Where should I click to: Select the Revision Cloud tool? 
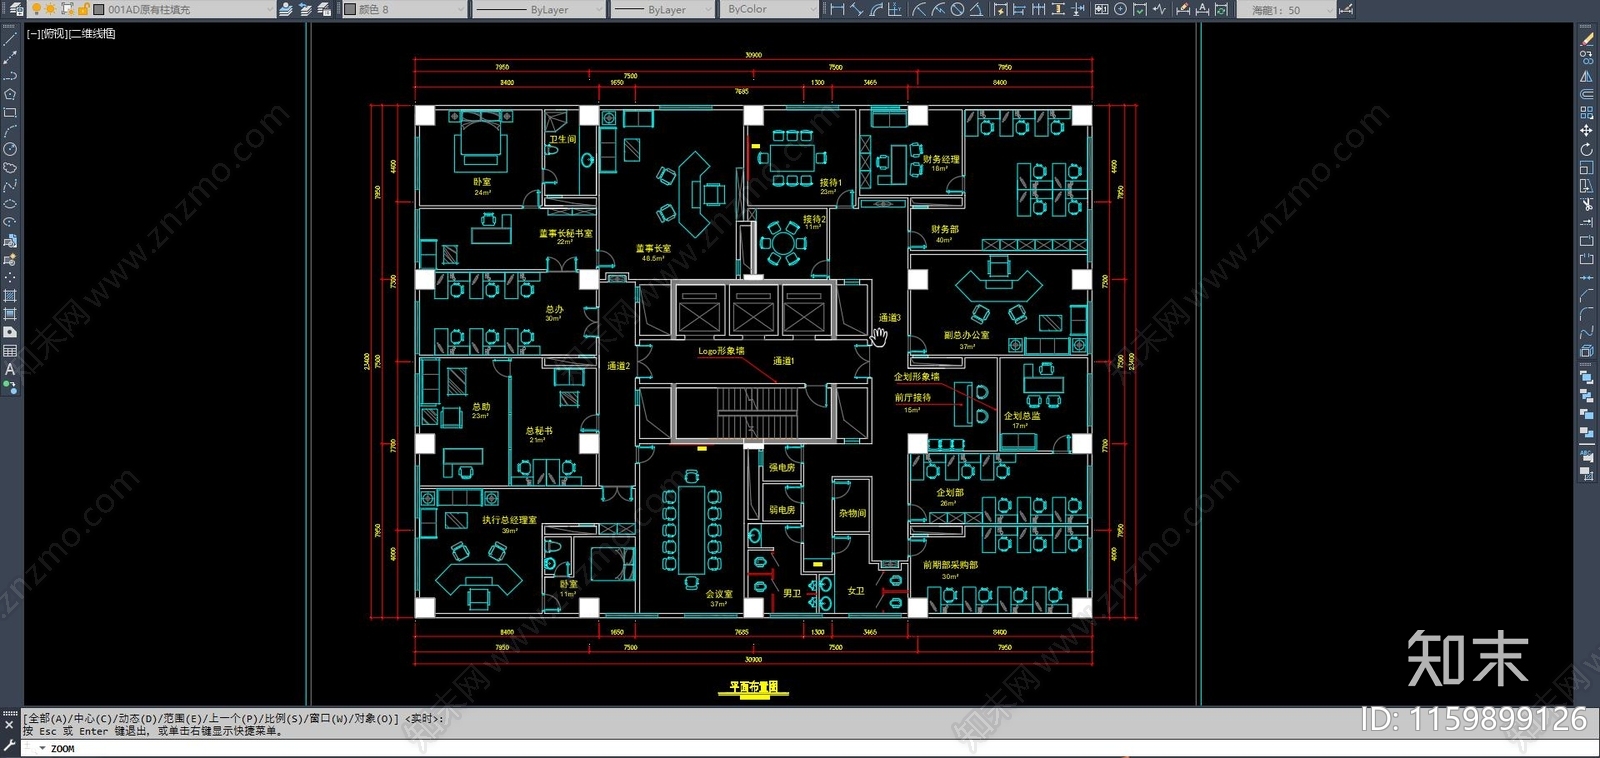coord(10,168)
